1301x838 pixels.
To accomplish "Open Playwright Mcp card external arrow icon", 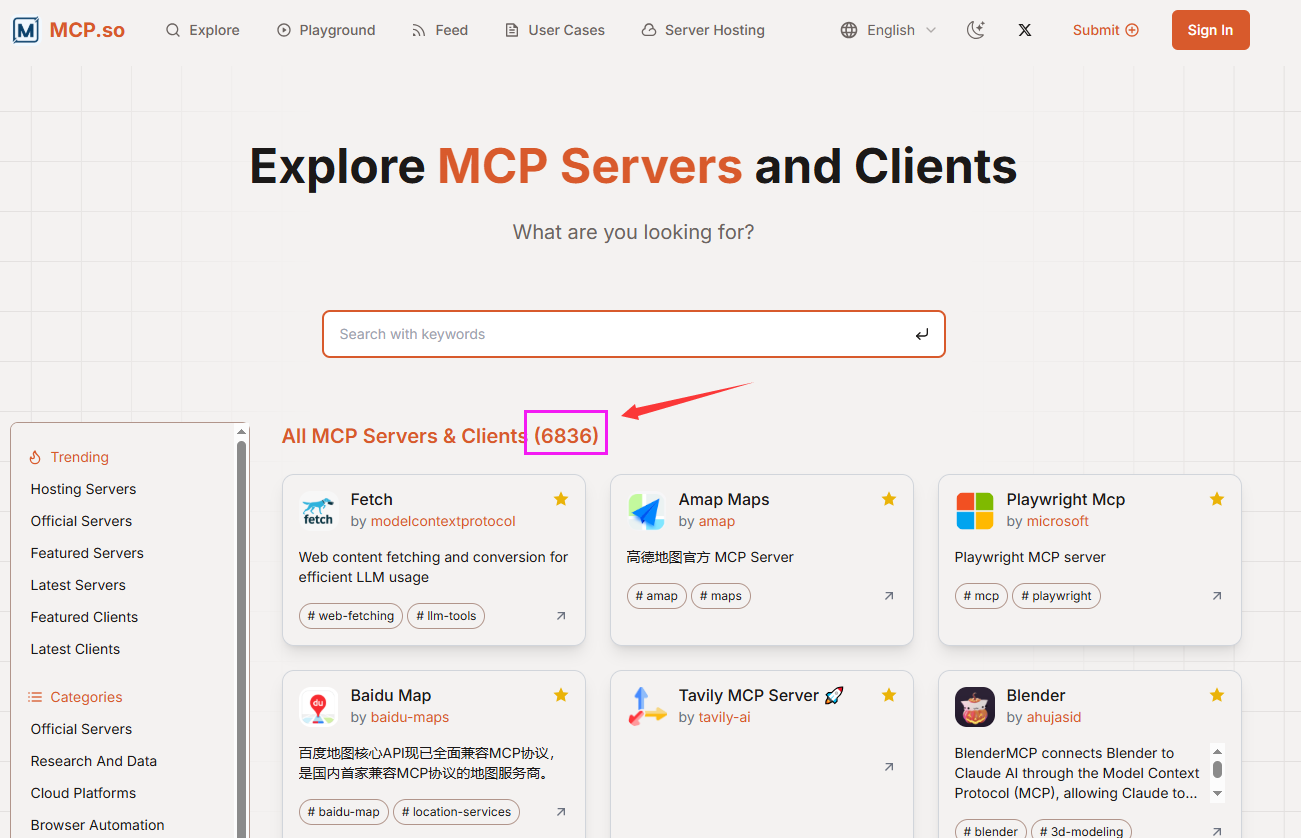I will (1217, 596).
